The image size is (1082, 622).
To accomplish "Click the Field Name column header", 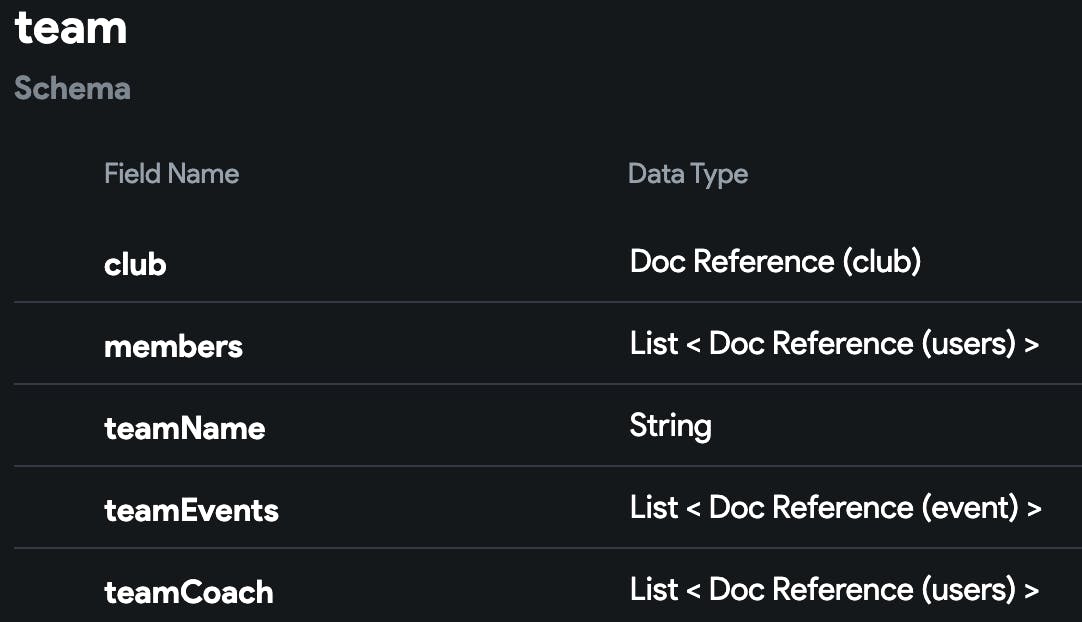I will pyautogui.click(x=171, y=174).
